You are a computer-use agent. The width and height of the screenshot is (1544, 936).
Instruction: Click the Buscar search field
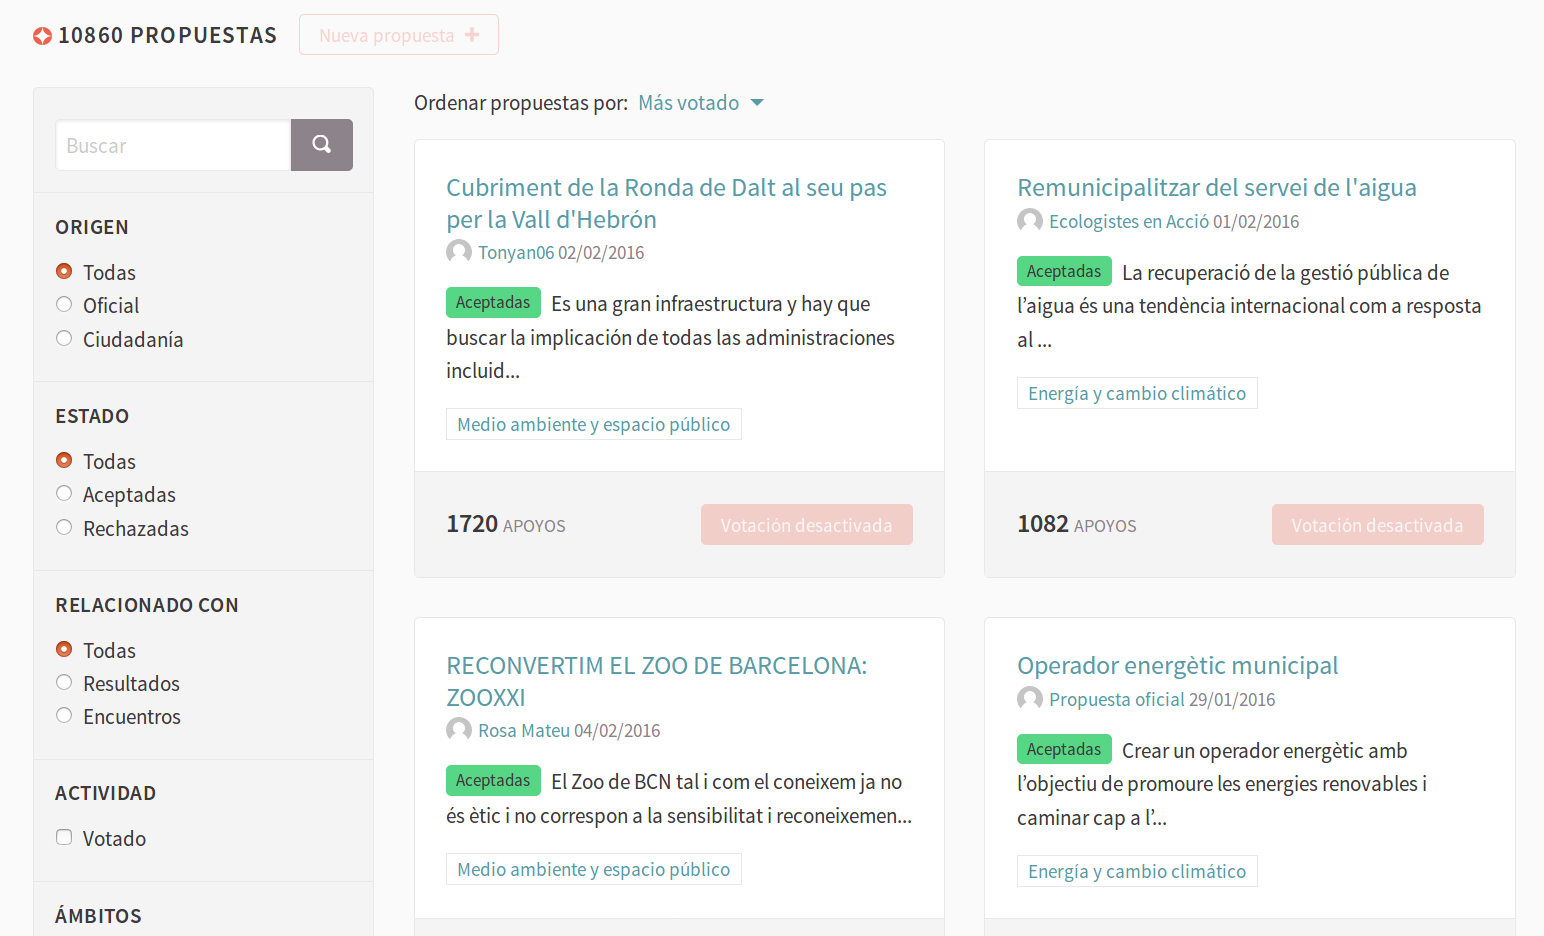tap(174, 145)
